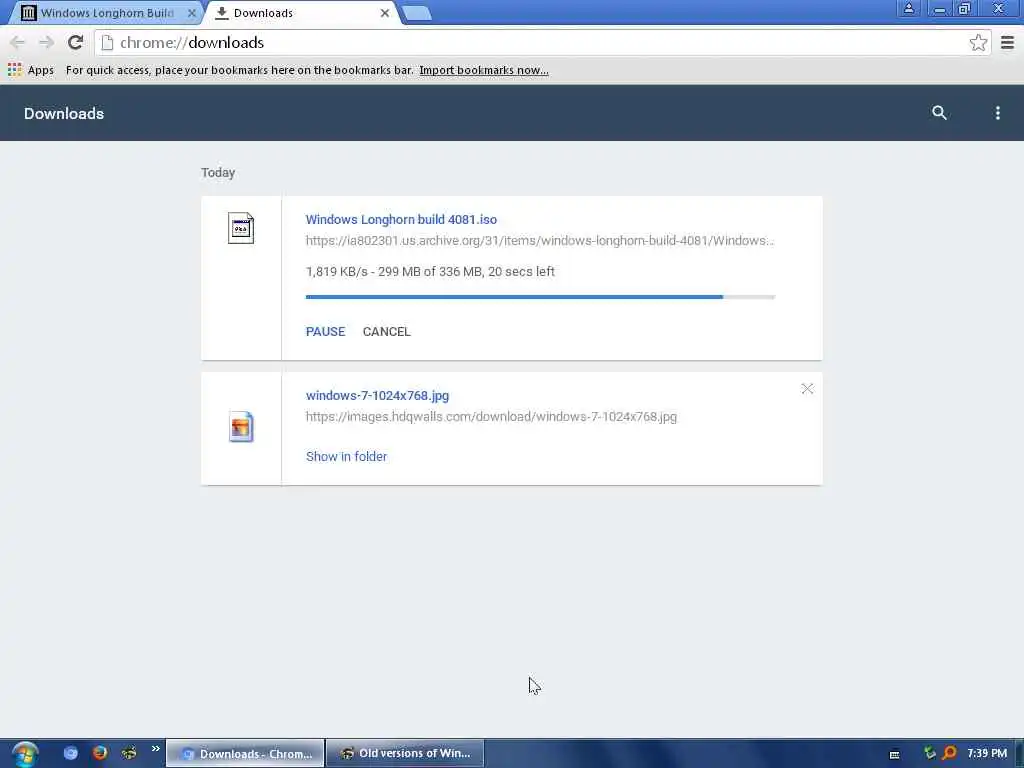Close the Windows Longhorn Build tab

tap(191, 13)
